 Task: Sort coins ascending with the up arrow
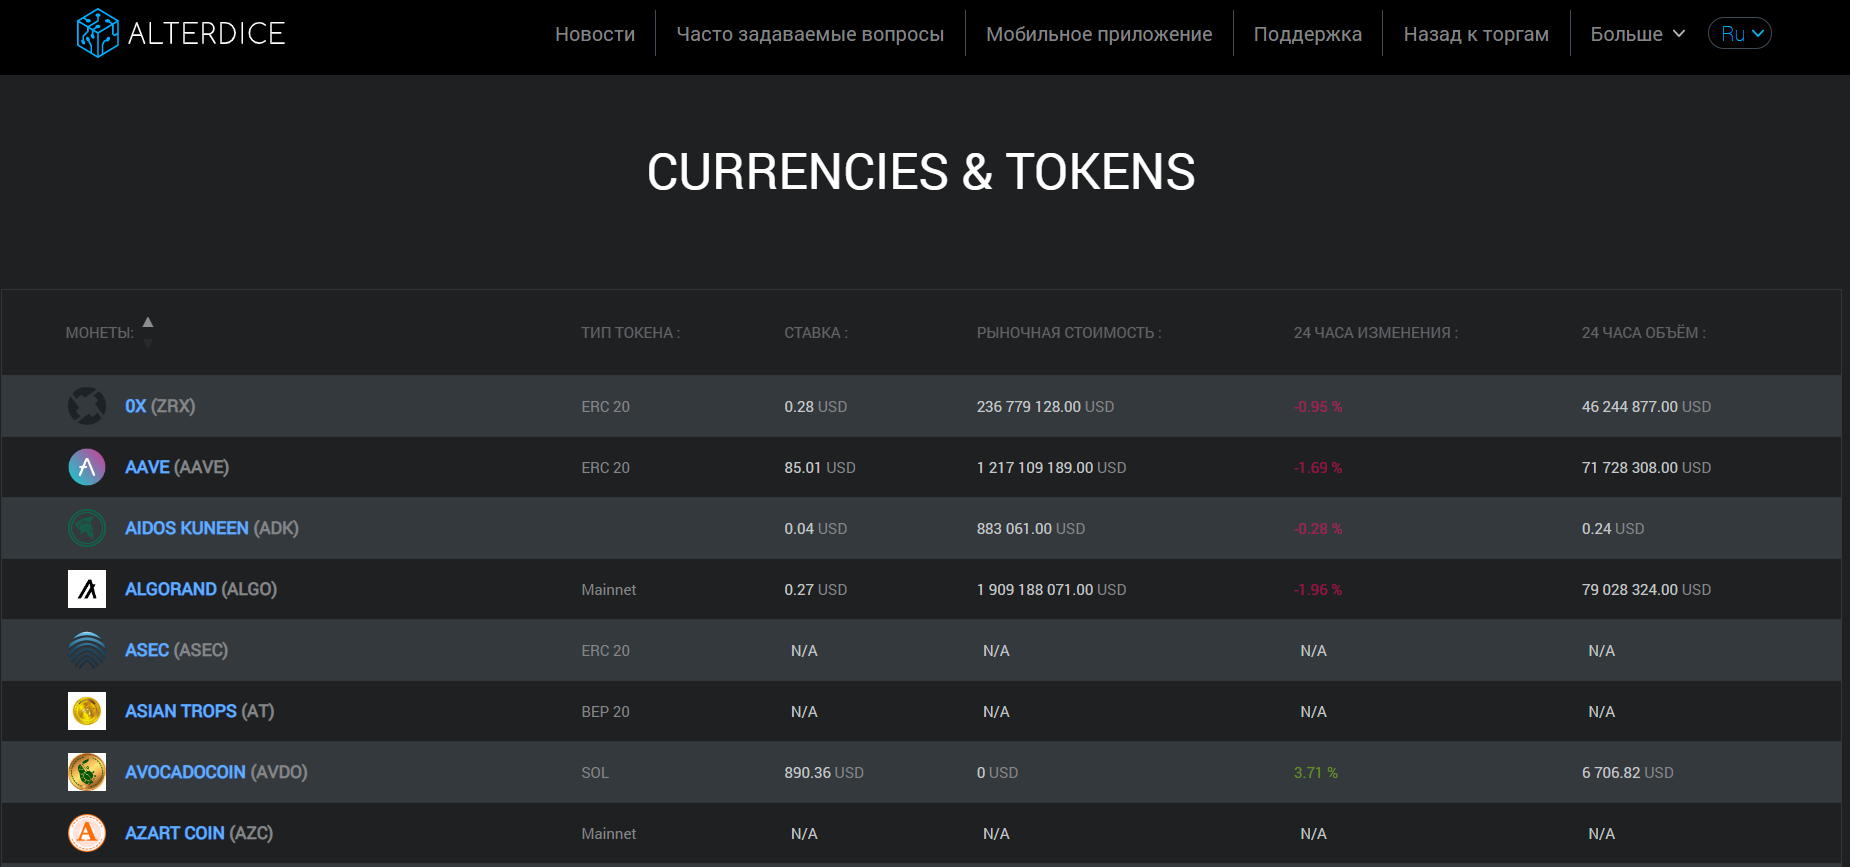pyautogui.click(x=148, y=322)
